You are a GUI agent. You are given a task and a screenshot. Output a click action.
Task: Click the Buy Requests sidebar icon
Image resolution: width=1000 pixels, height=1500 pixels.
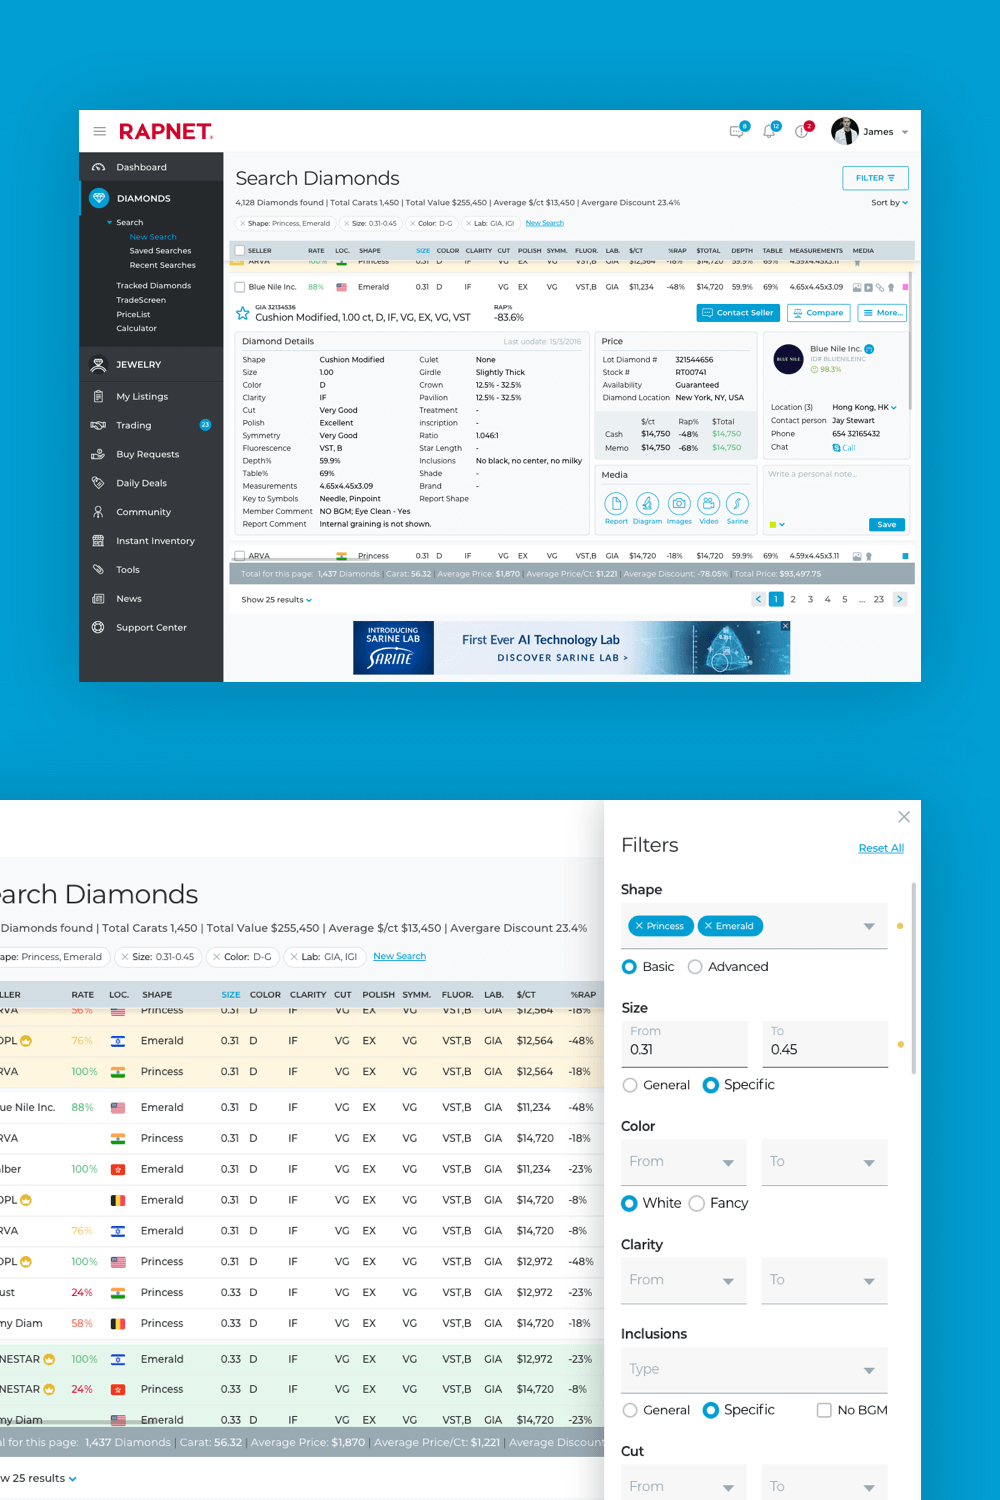[x=98, y=454]
